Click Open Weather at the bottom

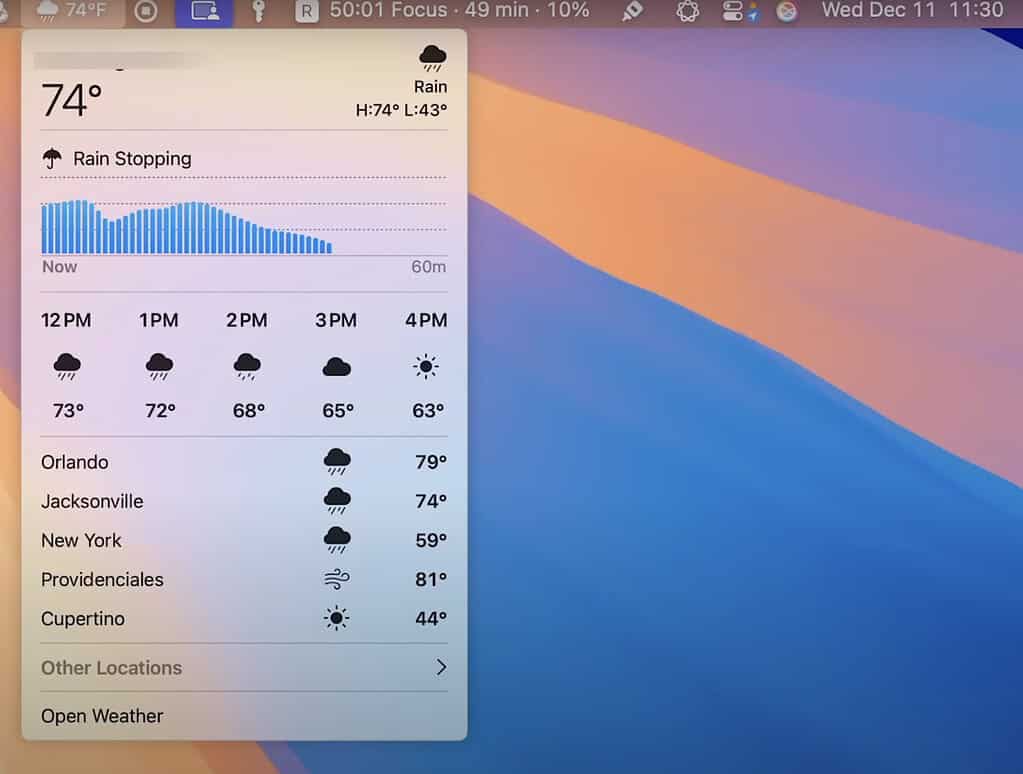(102, 716)
